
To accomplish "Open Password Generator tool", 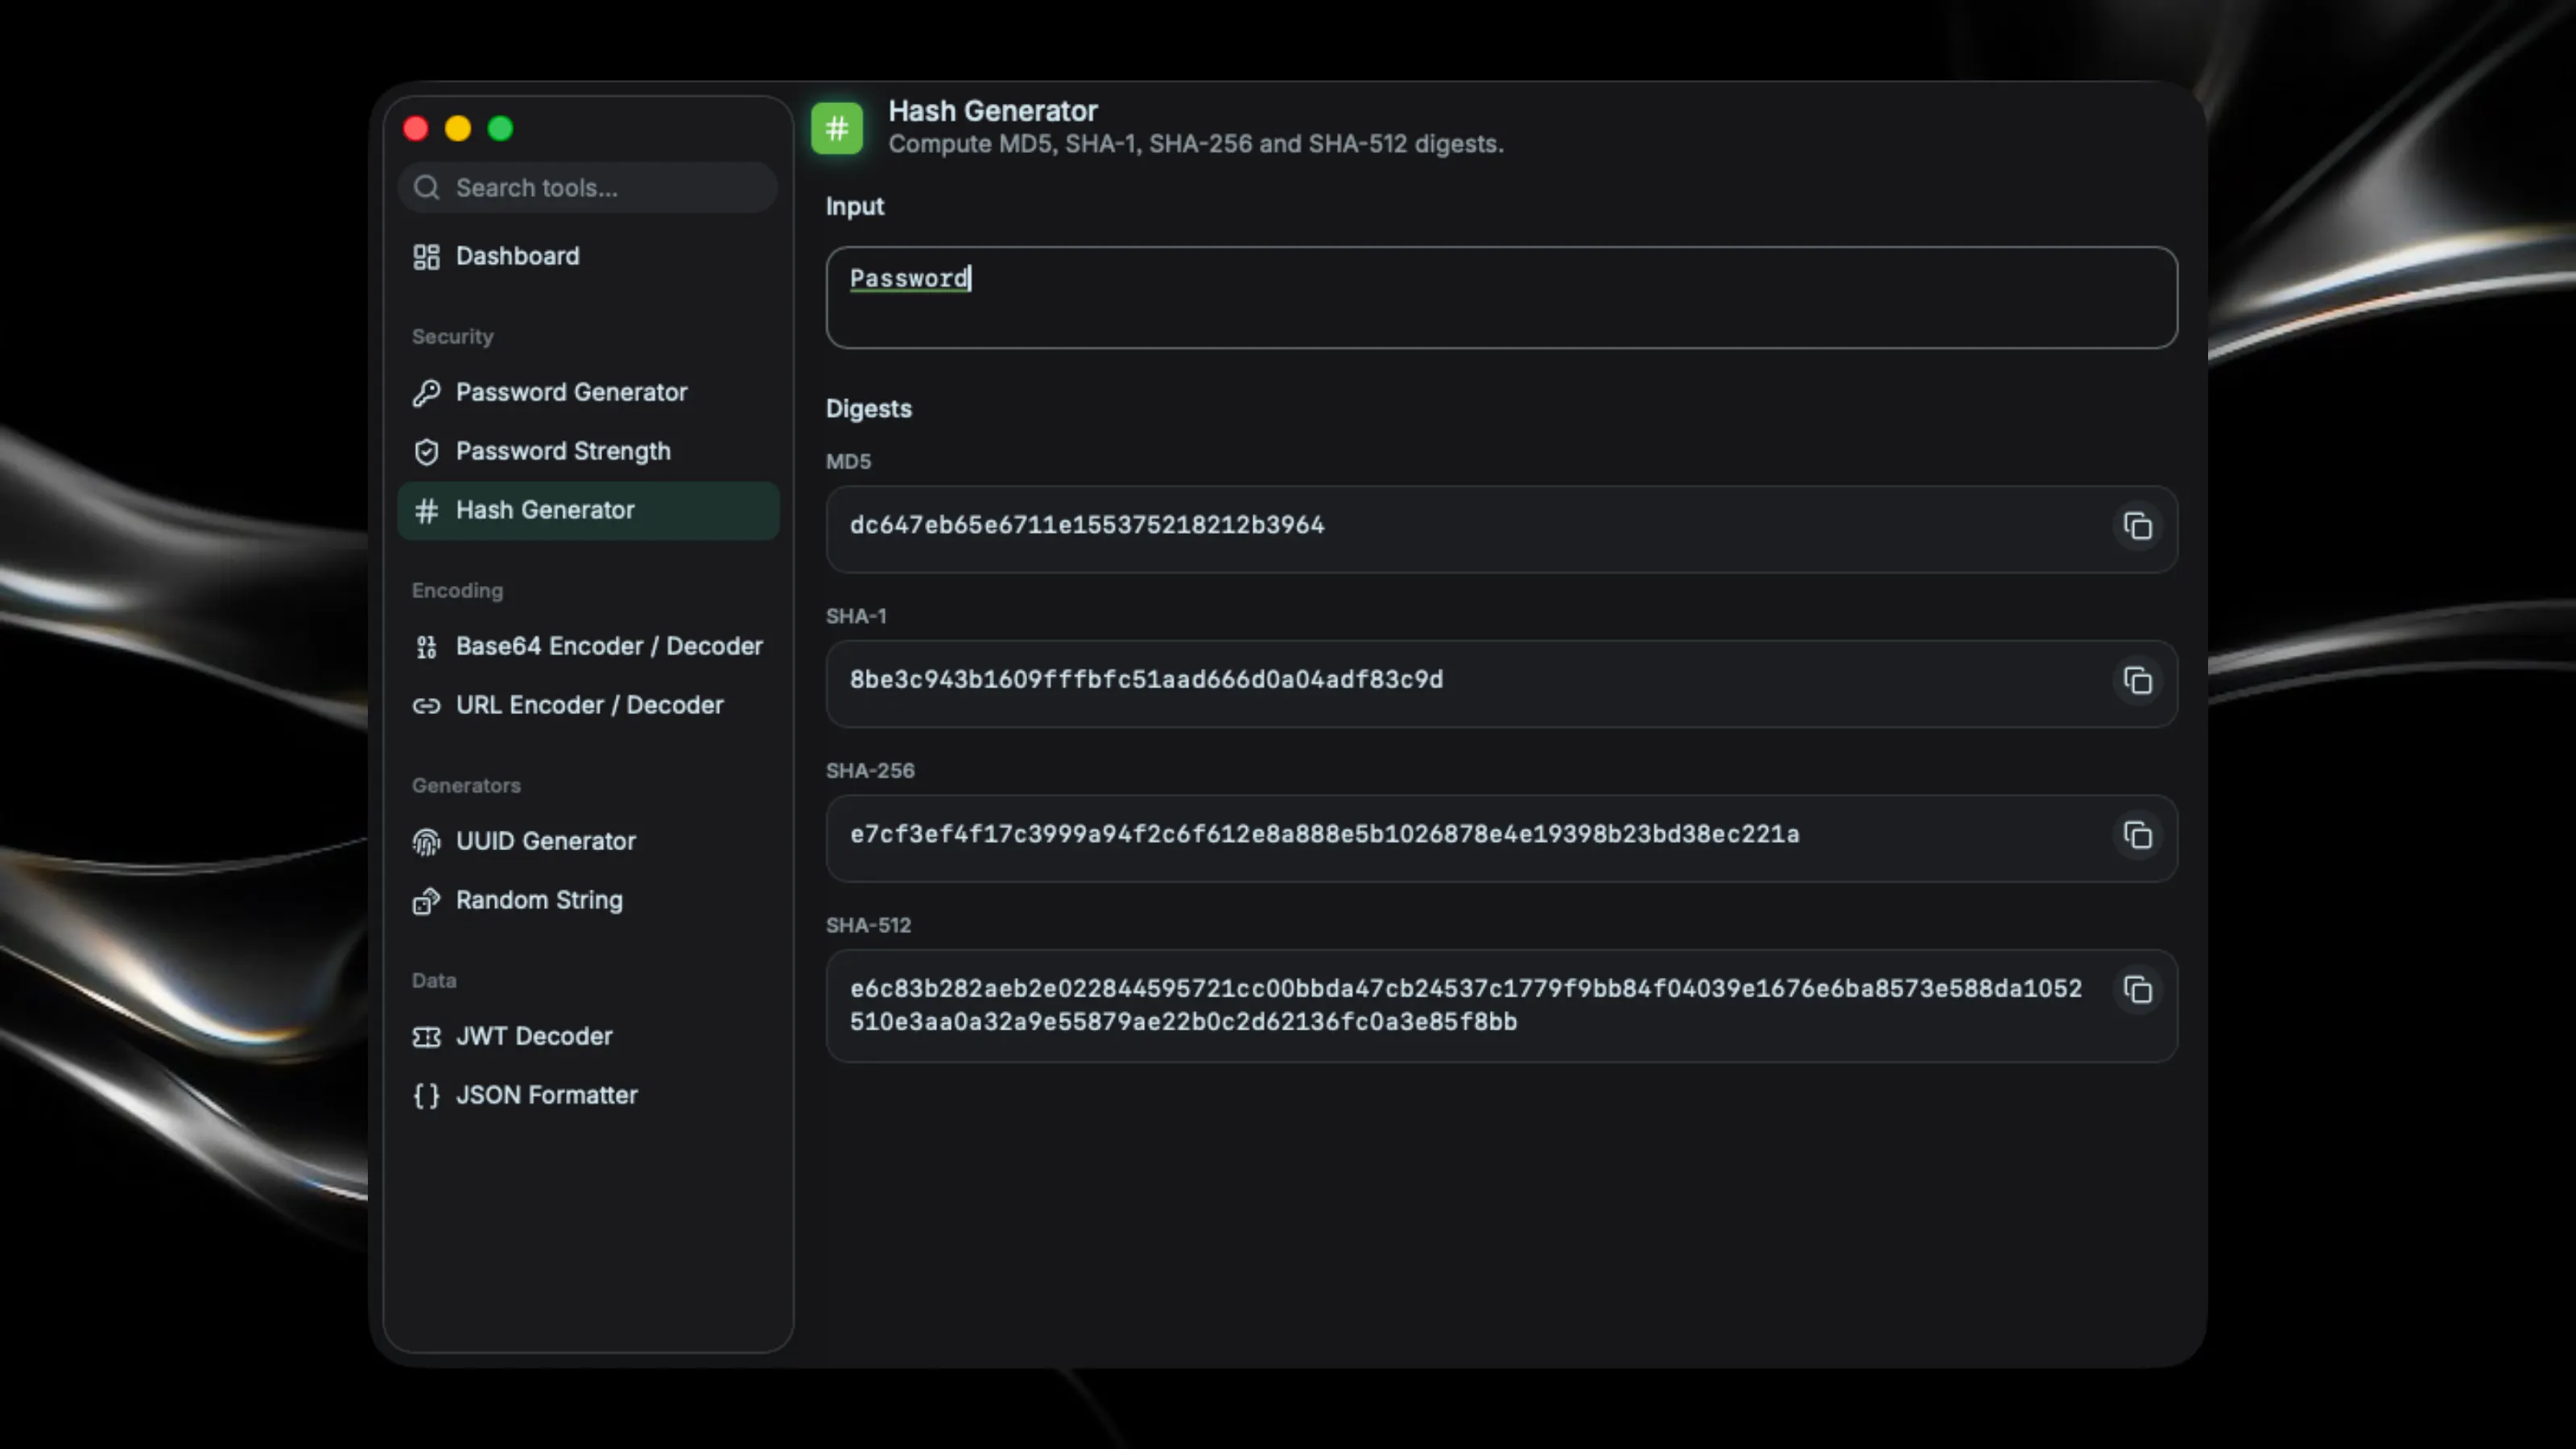I will click(x=588, y=393).
